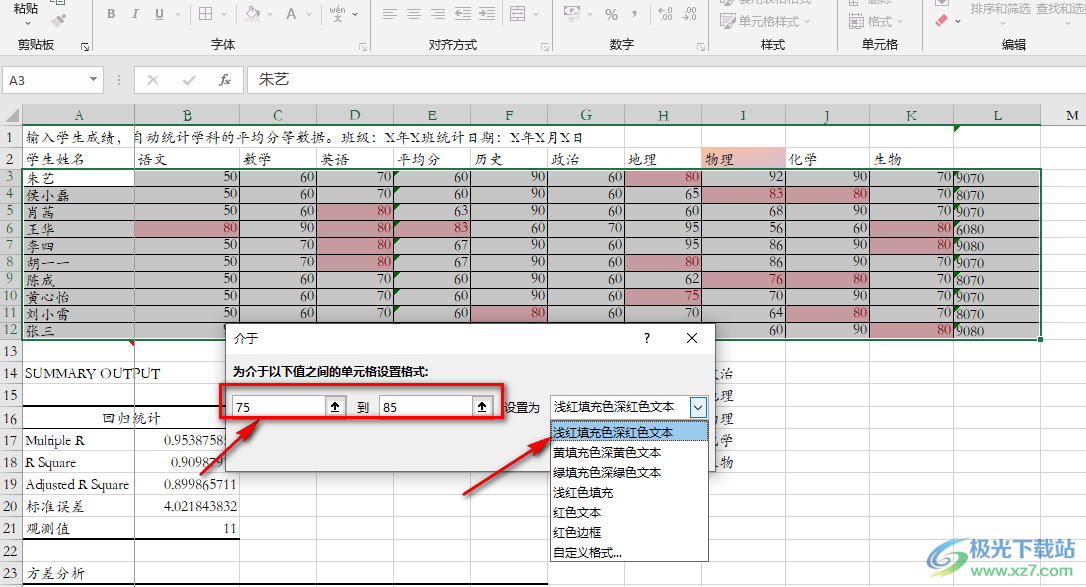Choose 绿填充色深绿色文本 option

click(629, 473)
